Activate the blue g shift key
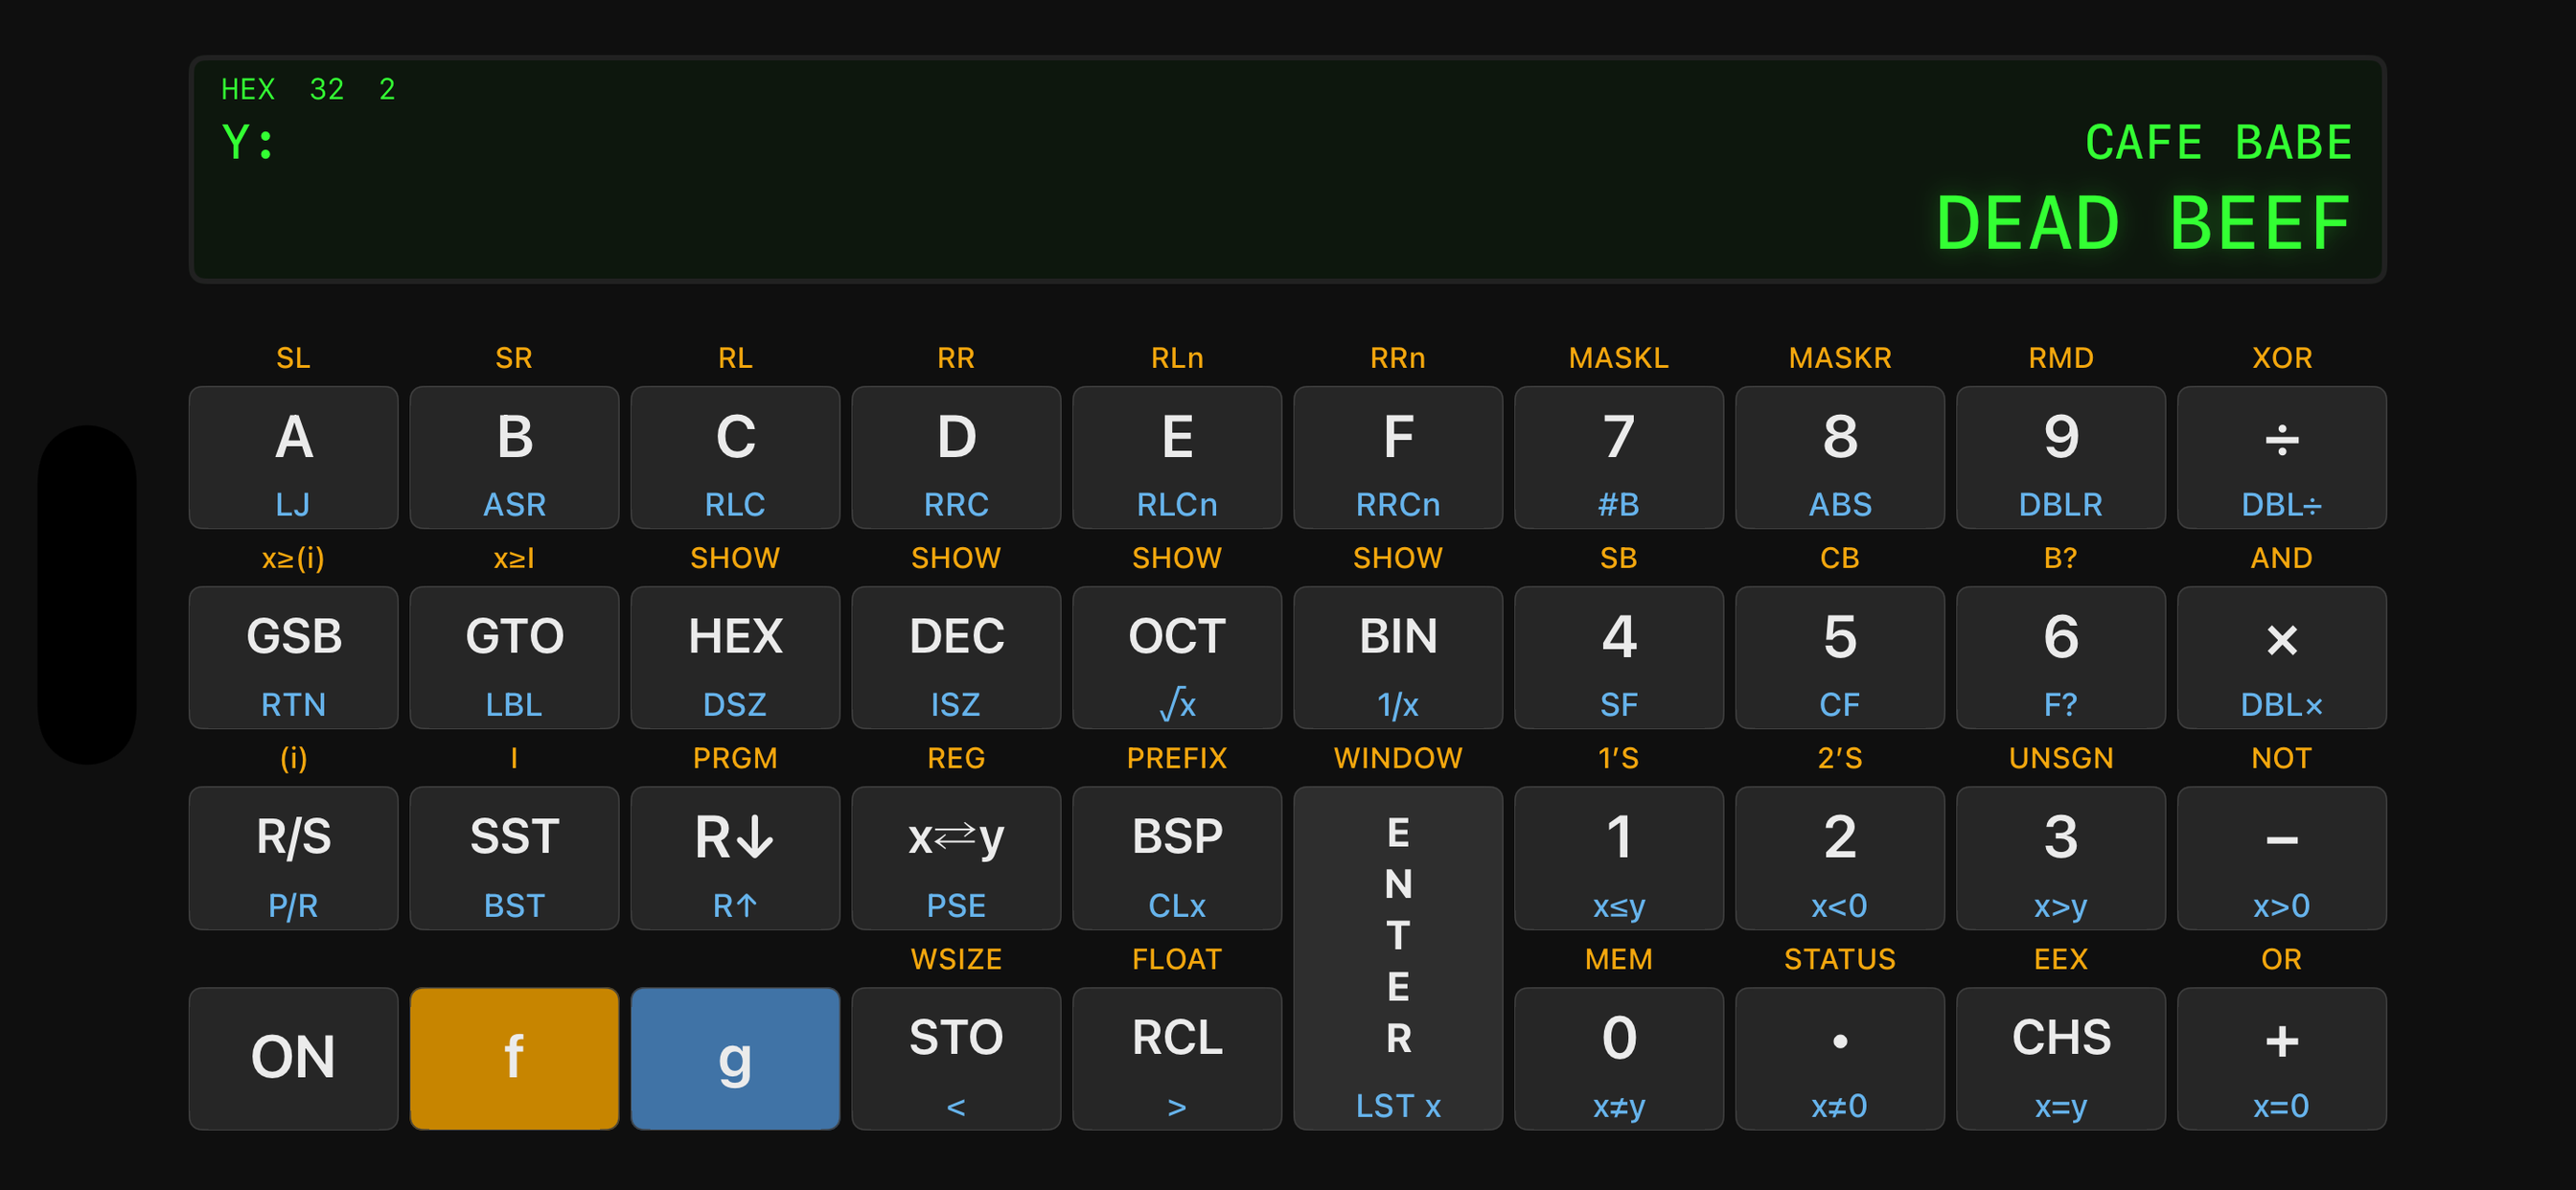Viewport: 2576px width, 1190px height. pyautogui.click(x=735, y=1058)
